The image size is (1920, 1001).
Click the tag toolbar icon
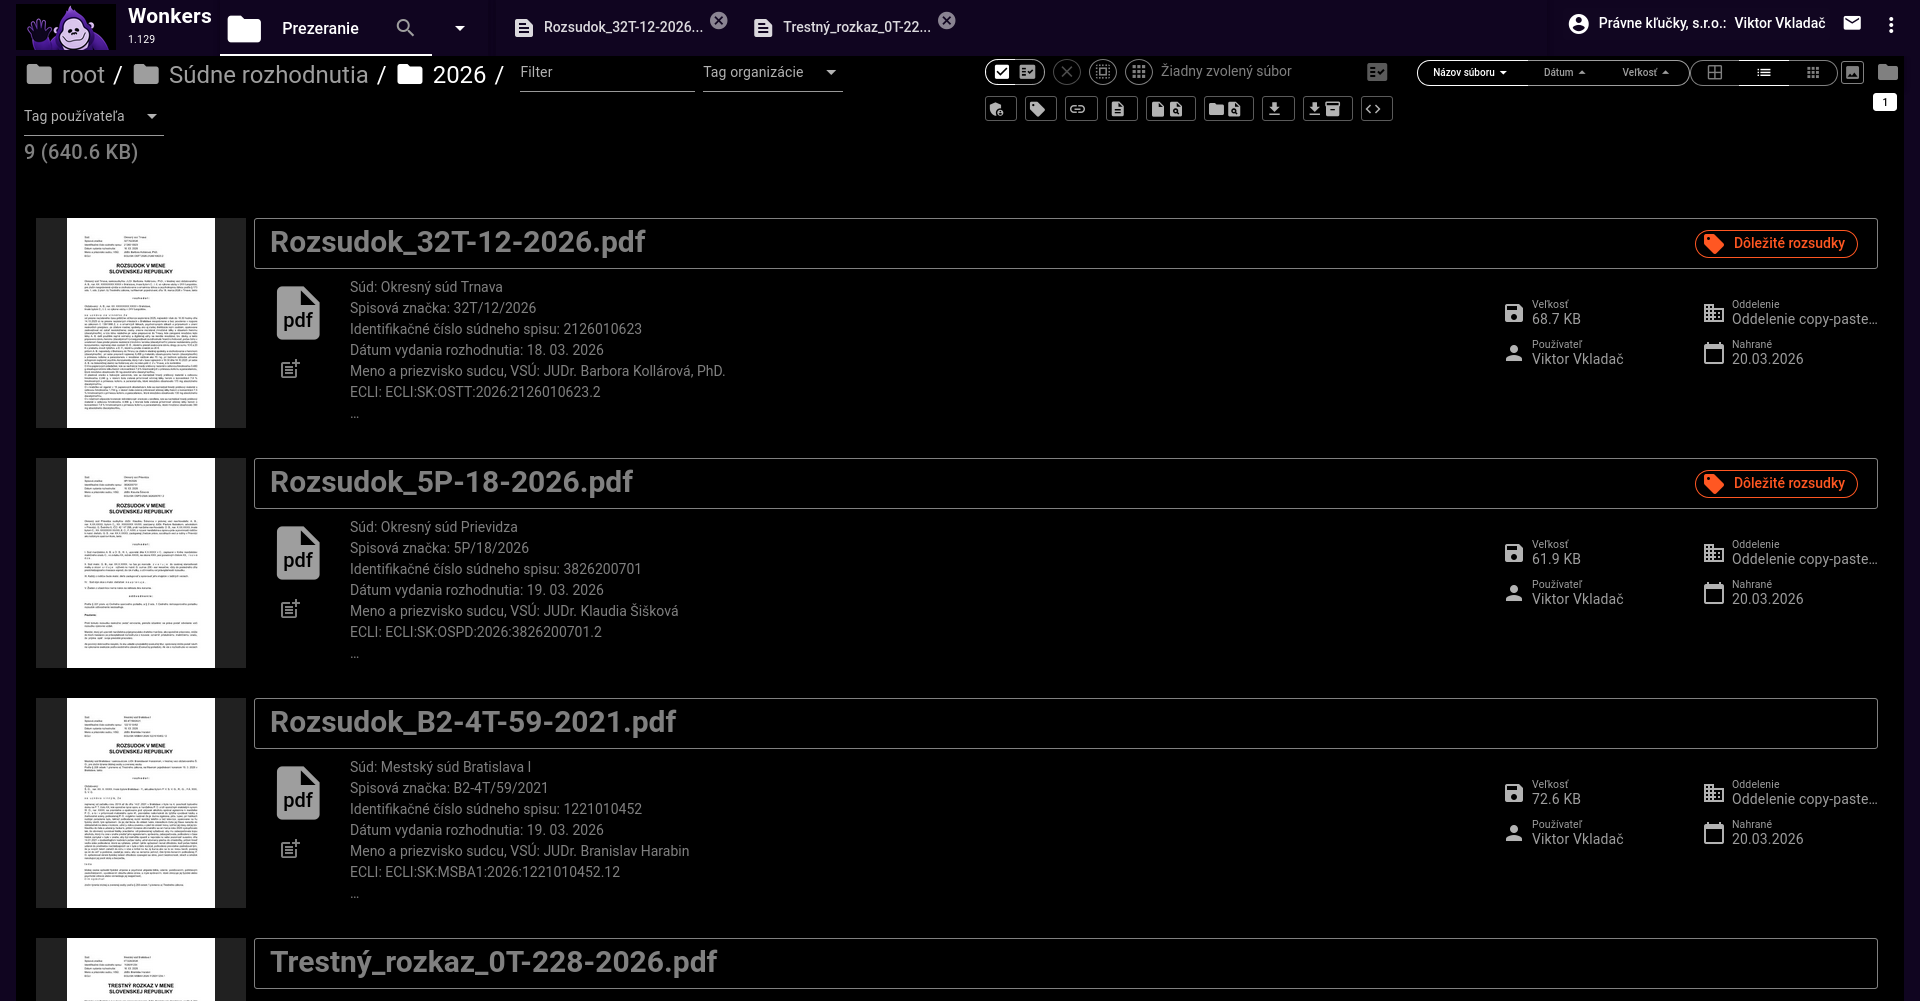coord(1040,109)
